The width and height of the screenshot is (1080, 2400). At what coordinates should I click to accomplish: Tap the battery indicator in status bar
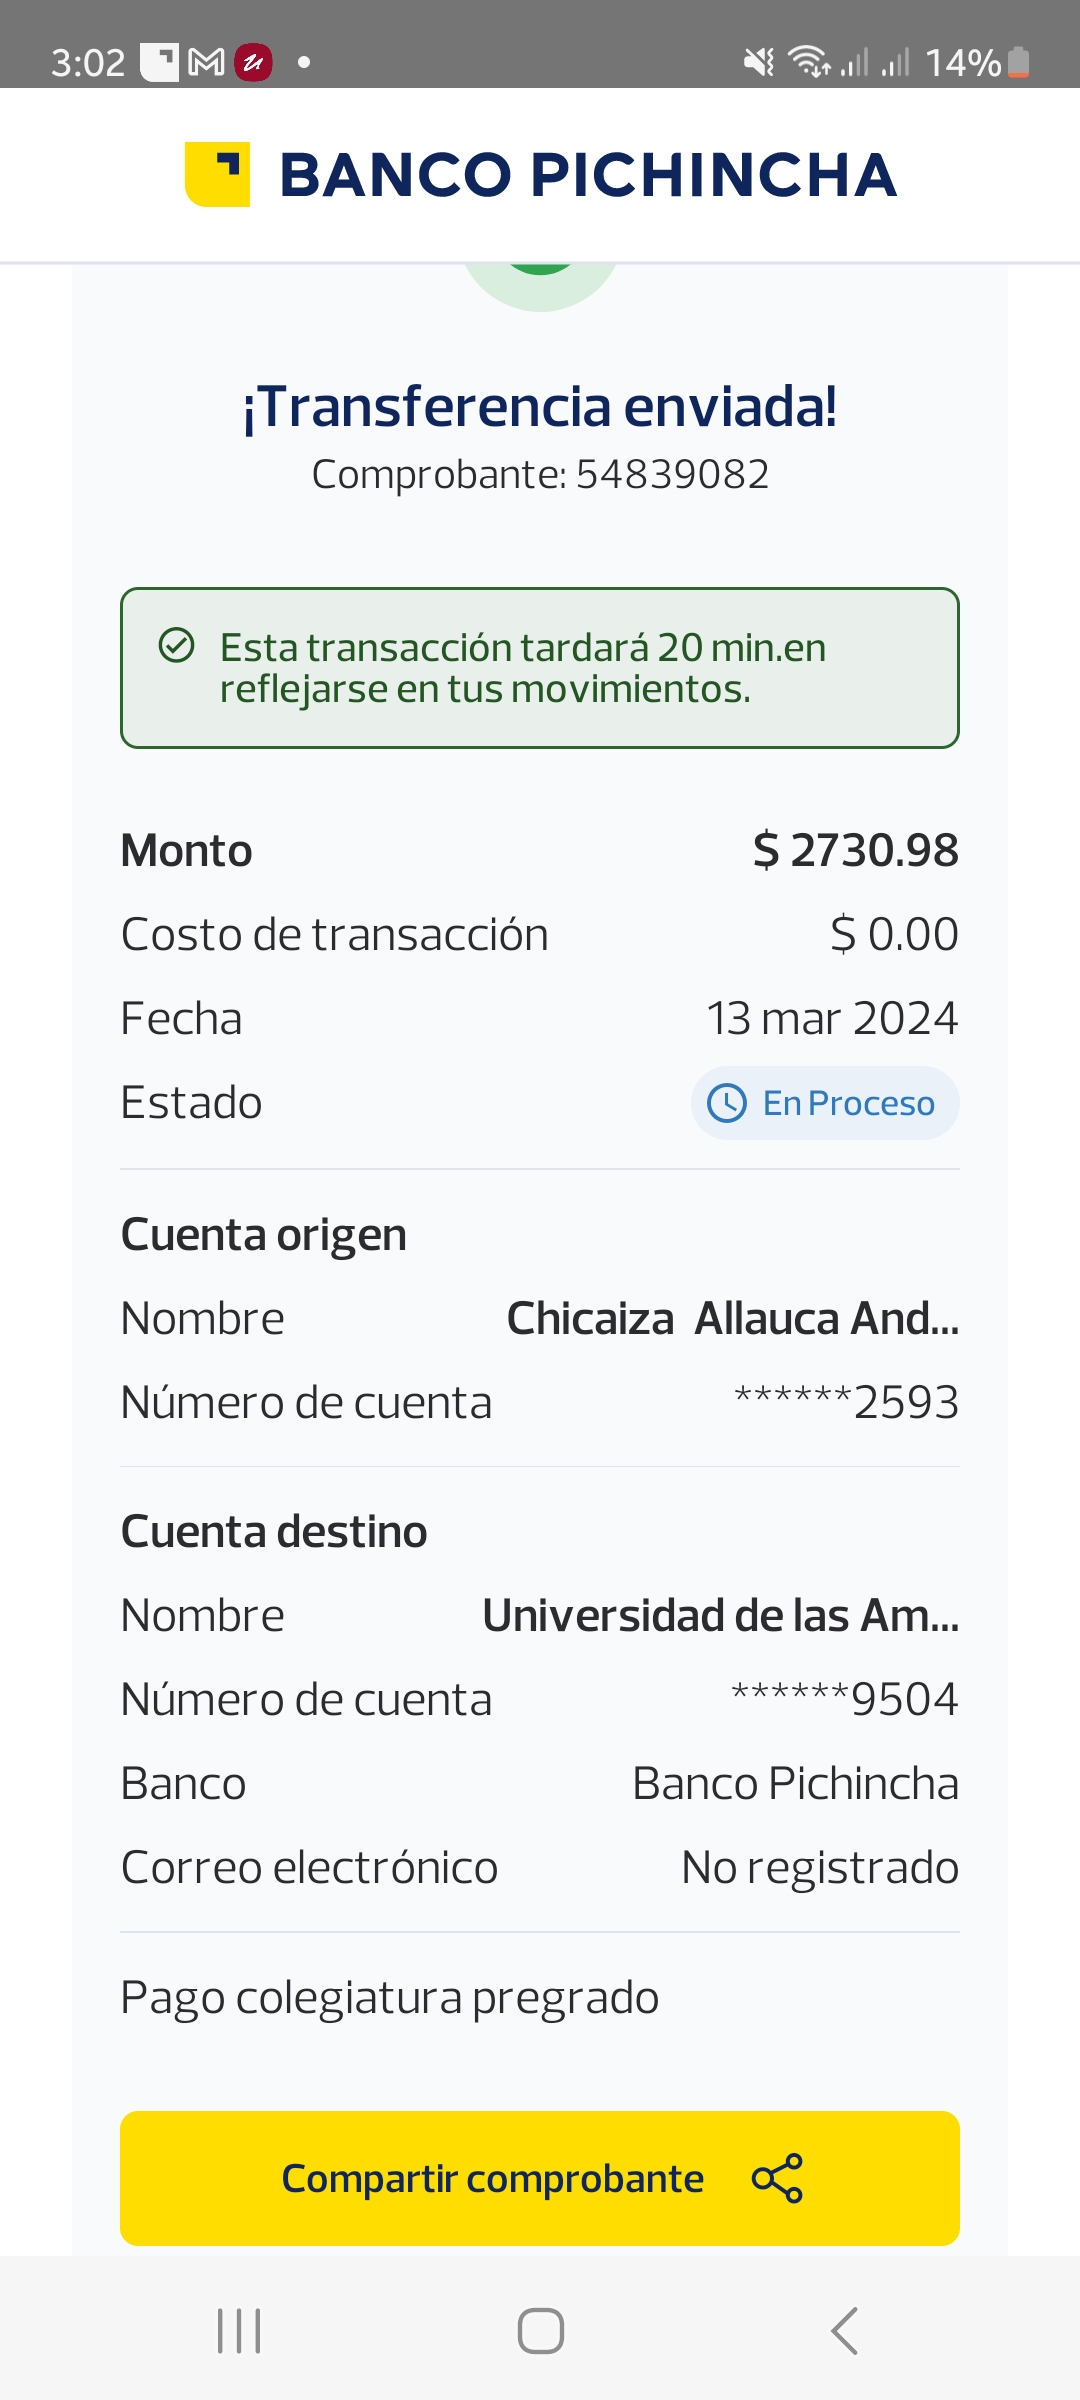coord(1018,63)
